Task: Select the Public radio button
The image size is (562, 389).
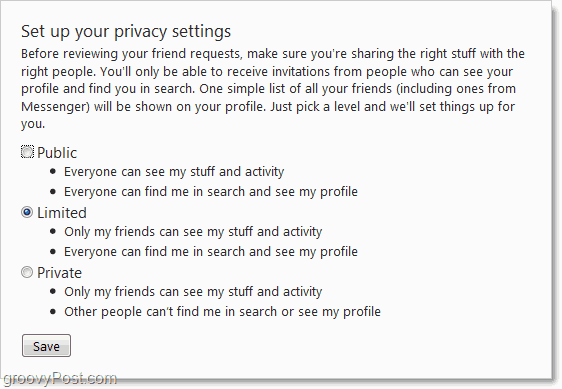Action: pos(27,152)
